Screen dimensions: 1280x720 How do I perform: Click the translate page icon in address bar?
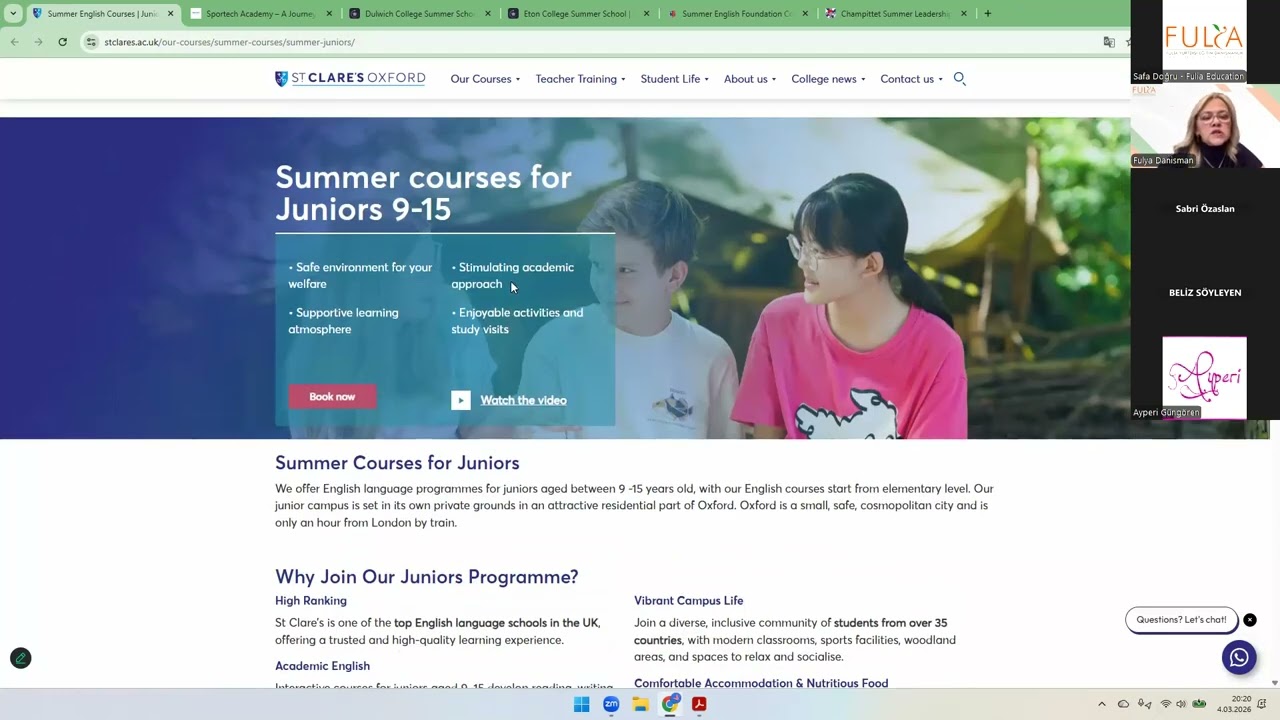(1109, 42)
